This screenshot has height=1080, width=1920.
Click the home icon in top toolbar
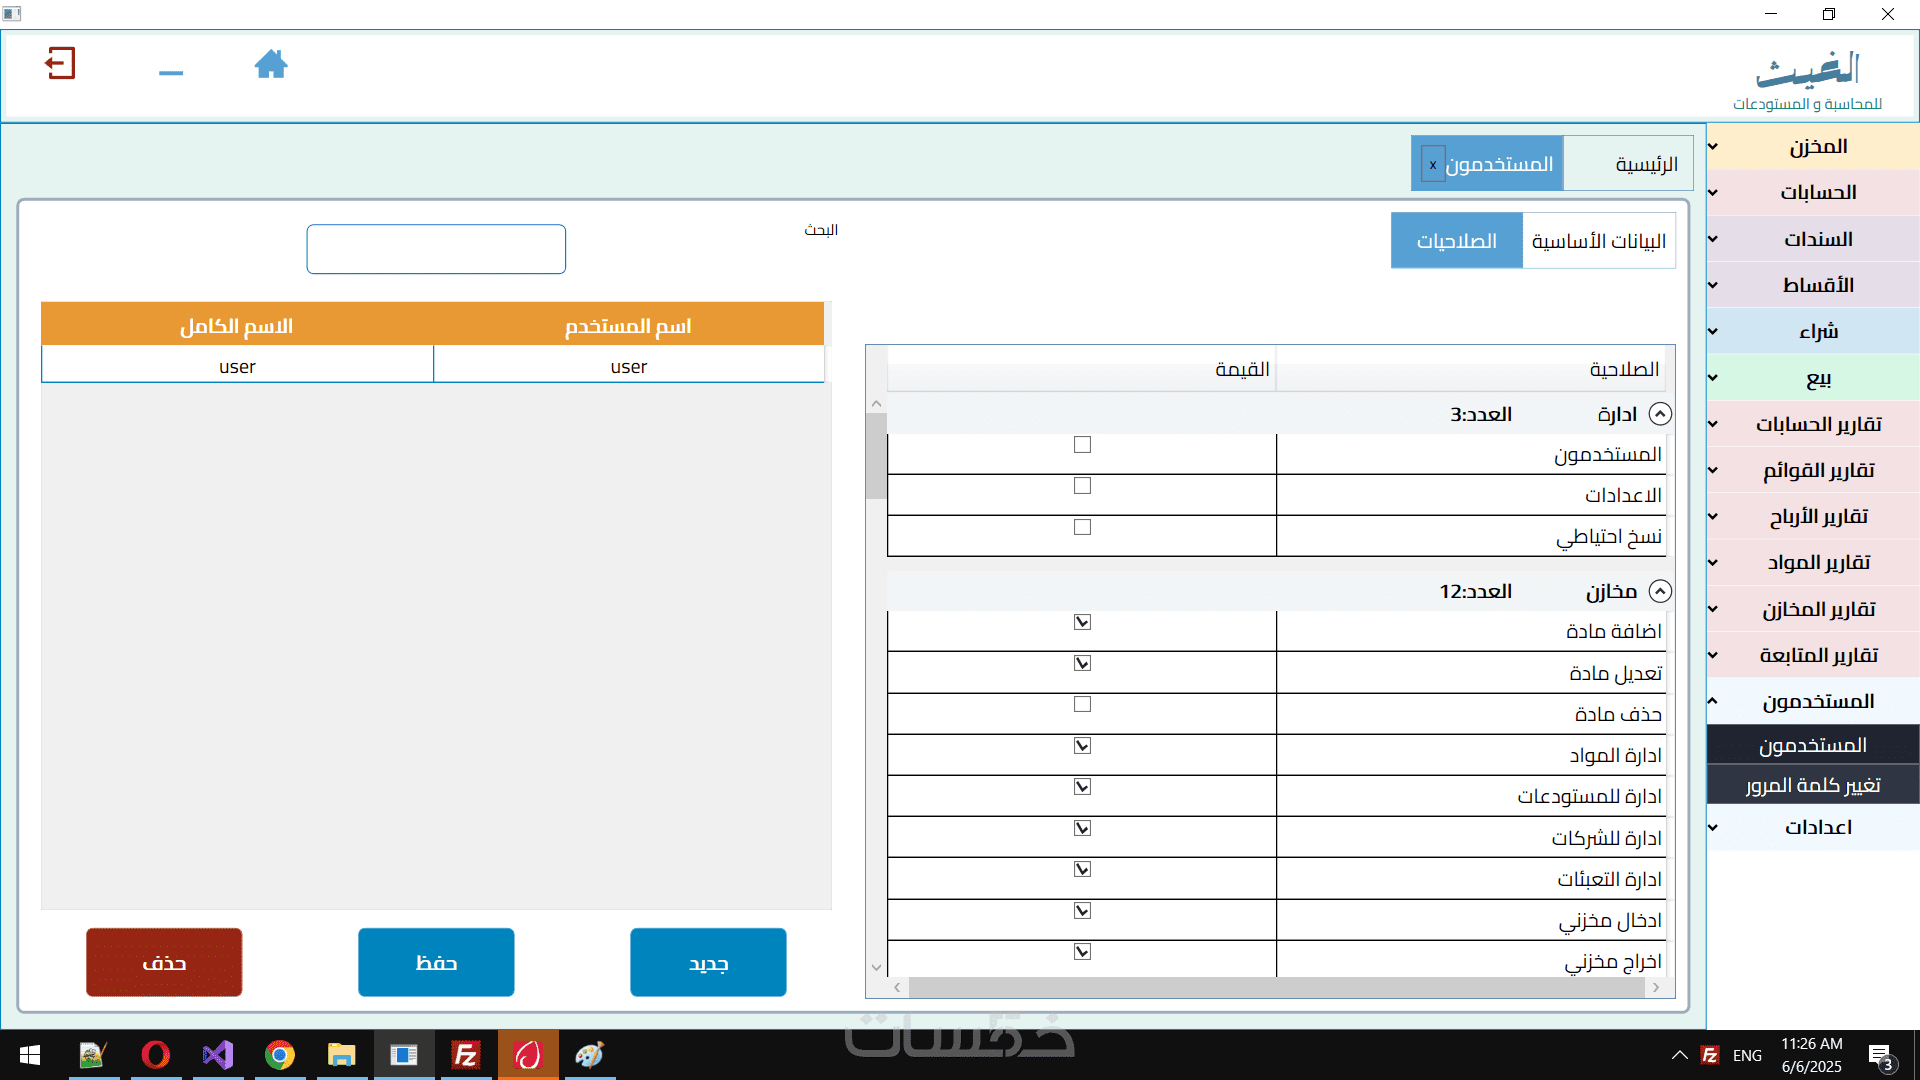270,64
